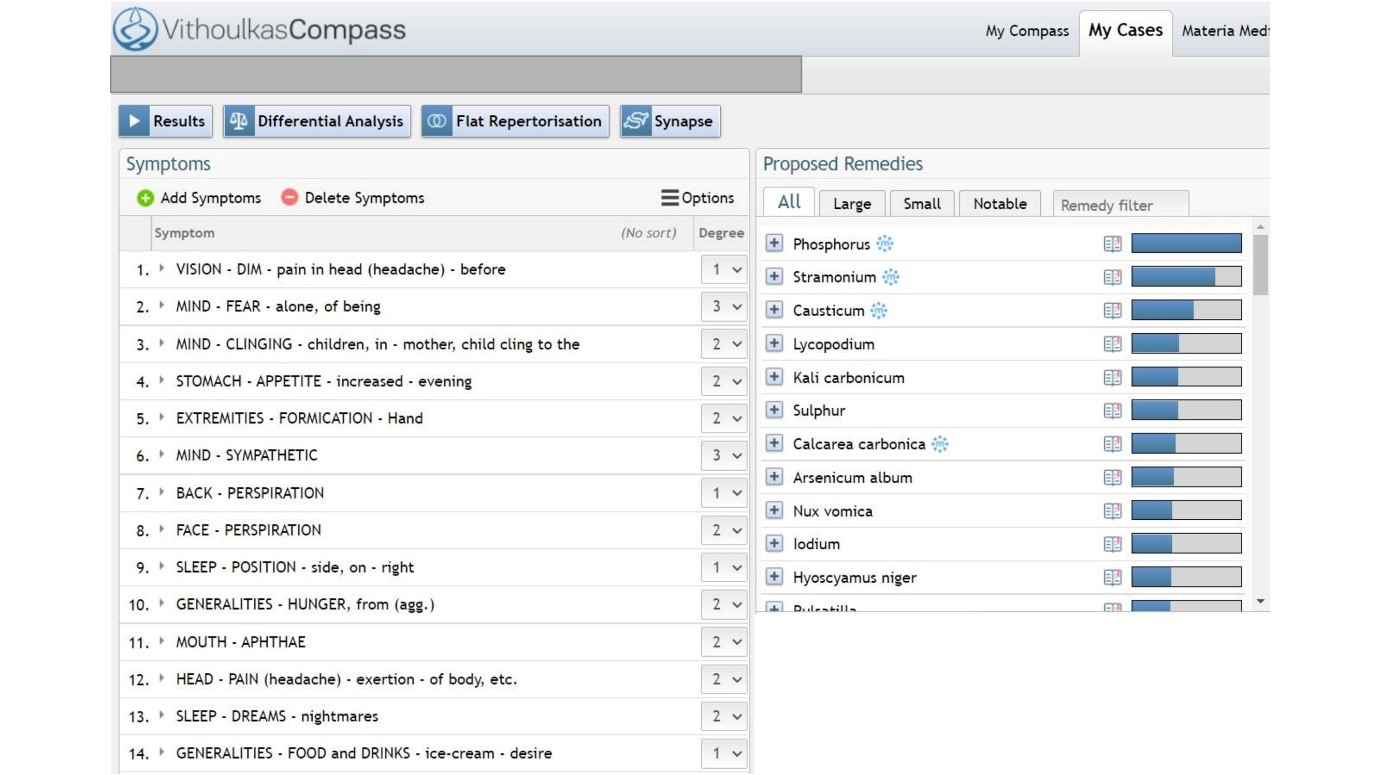Expand the MIND - SYMPATHETIC symptom arrow
1381x775 pixels.
click(x=162, y=455)
